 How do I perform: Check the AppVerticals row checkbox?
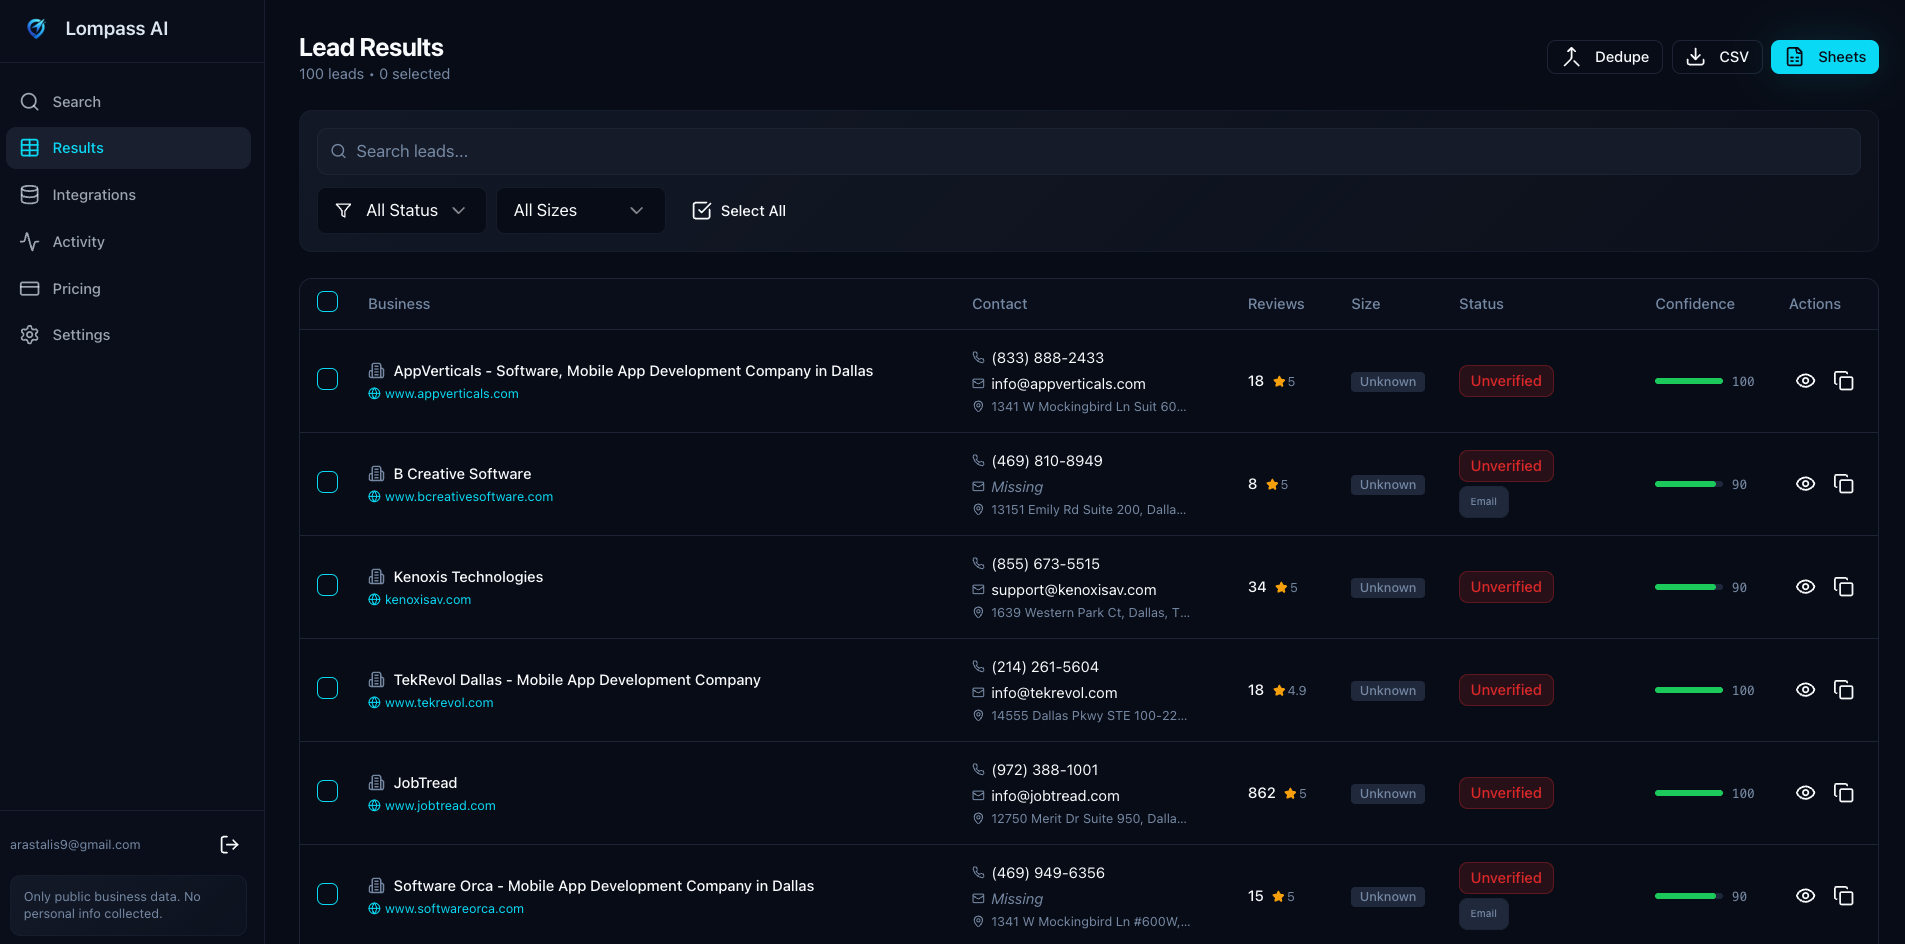pos(327,379)
